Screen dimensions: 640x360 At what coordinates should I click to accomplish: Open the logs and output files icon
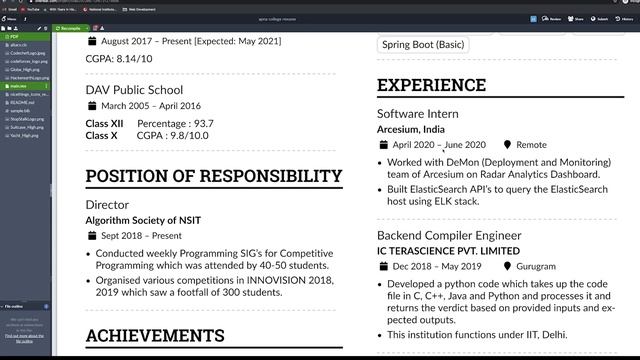tap(96, 28)
